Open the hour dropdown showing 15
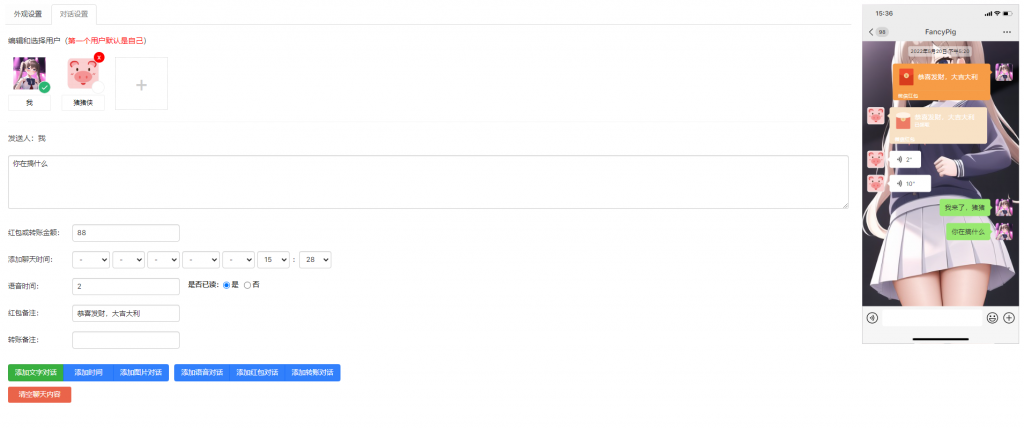The width and height of the screenshot is (1024, 429). [x=273, y=259]
